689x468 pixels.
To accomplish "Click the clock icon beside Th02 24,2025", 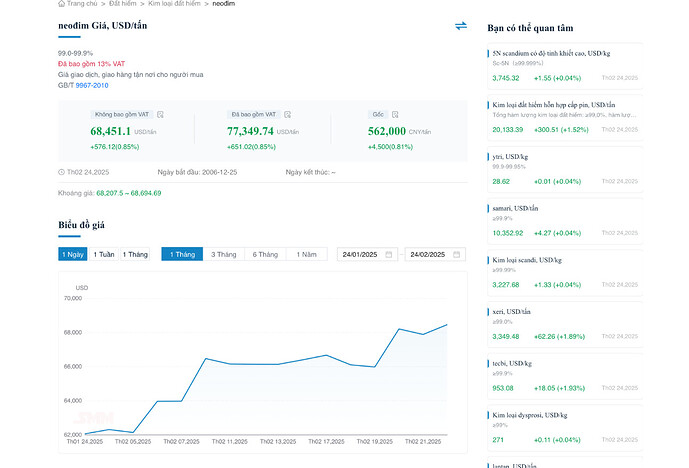I will (x=62, y=172).
